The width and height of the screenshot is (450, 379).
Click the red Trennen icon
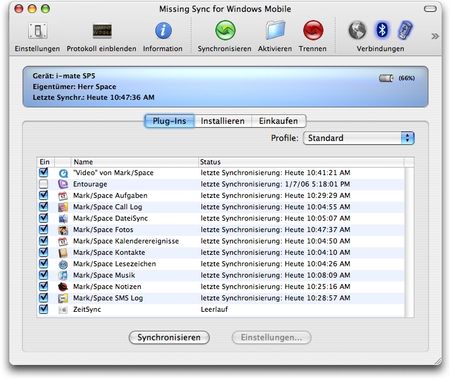click(313, 30)
